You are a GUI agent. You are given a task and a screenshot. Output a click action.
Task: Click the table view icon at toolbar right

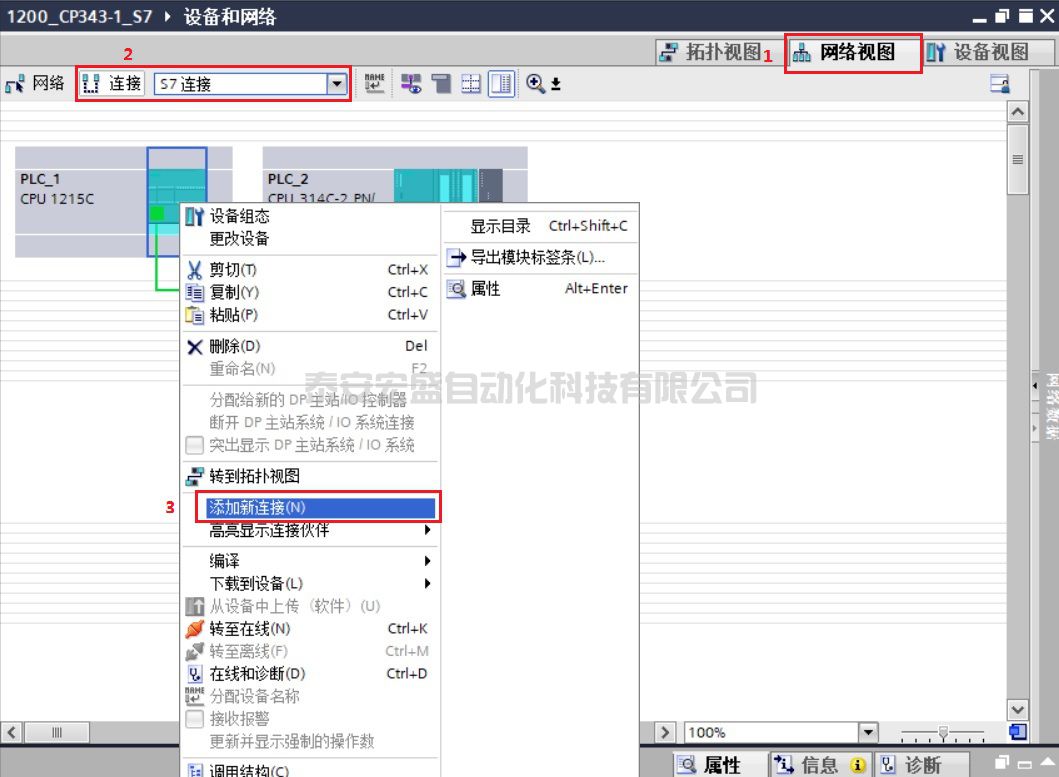click(x=999, y=84)
